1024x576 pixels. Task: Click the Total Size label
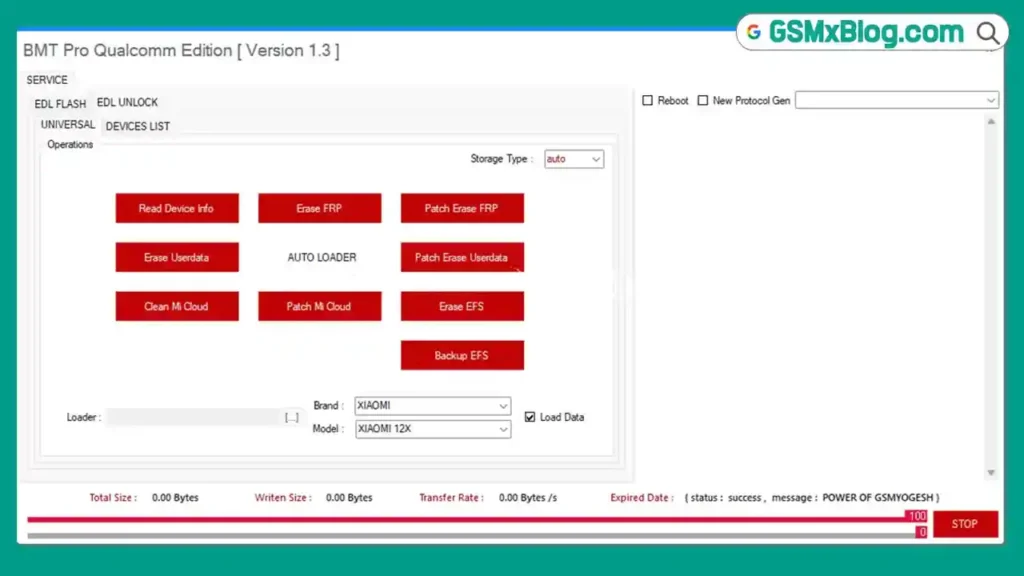113,498
